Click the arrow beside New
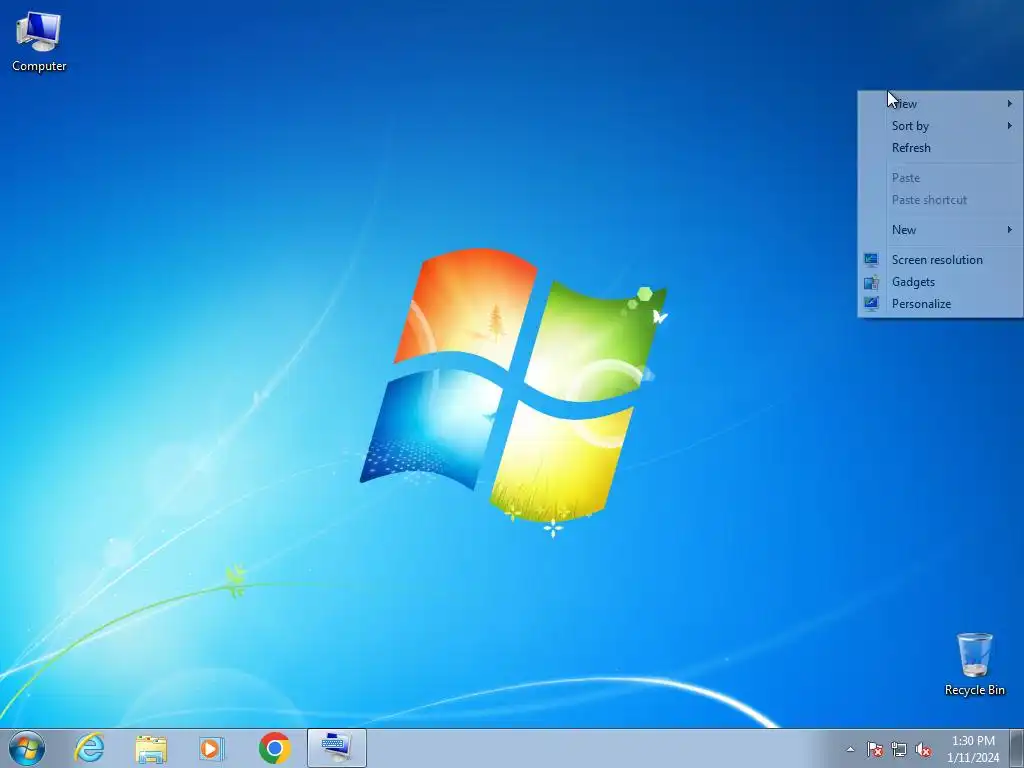The image size is (1024, 768). 1010,229
